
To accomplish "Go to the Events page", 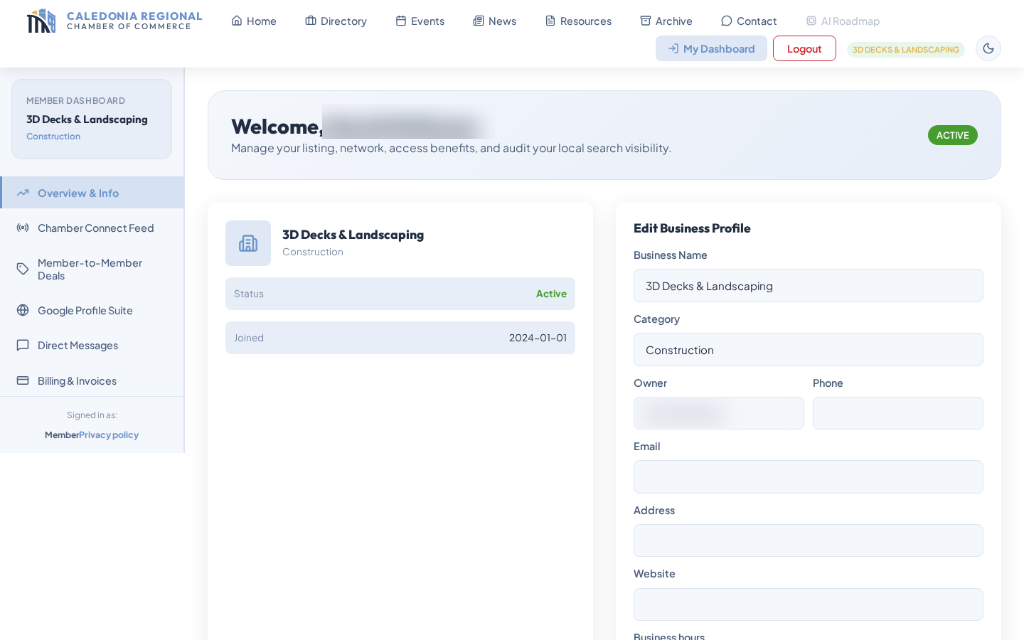I will tap(420, 21).
